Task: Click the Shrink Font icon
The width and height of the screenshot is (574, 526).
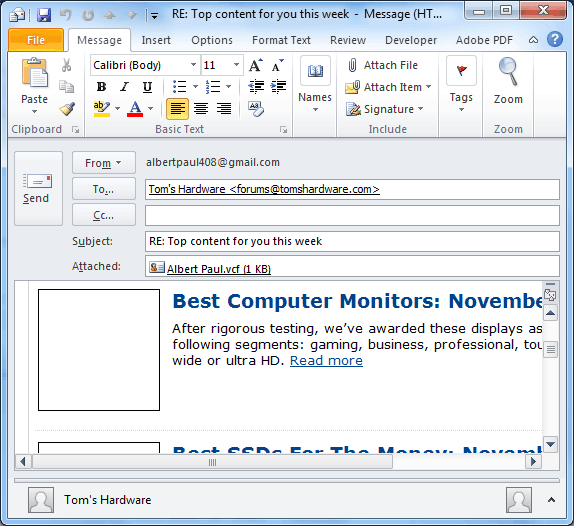Action: [x=278, y=65]
